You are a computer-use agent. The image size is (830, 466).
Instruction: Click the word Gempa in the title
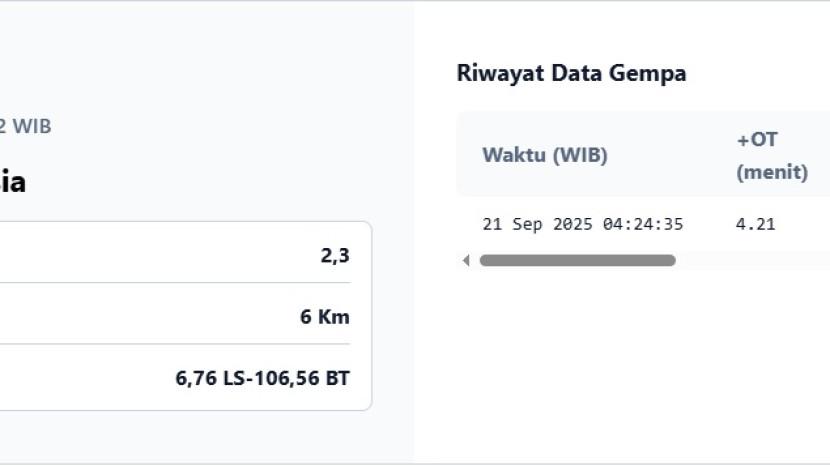(x=650, y=73)
